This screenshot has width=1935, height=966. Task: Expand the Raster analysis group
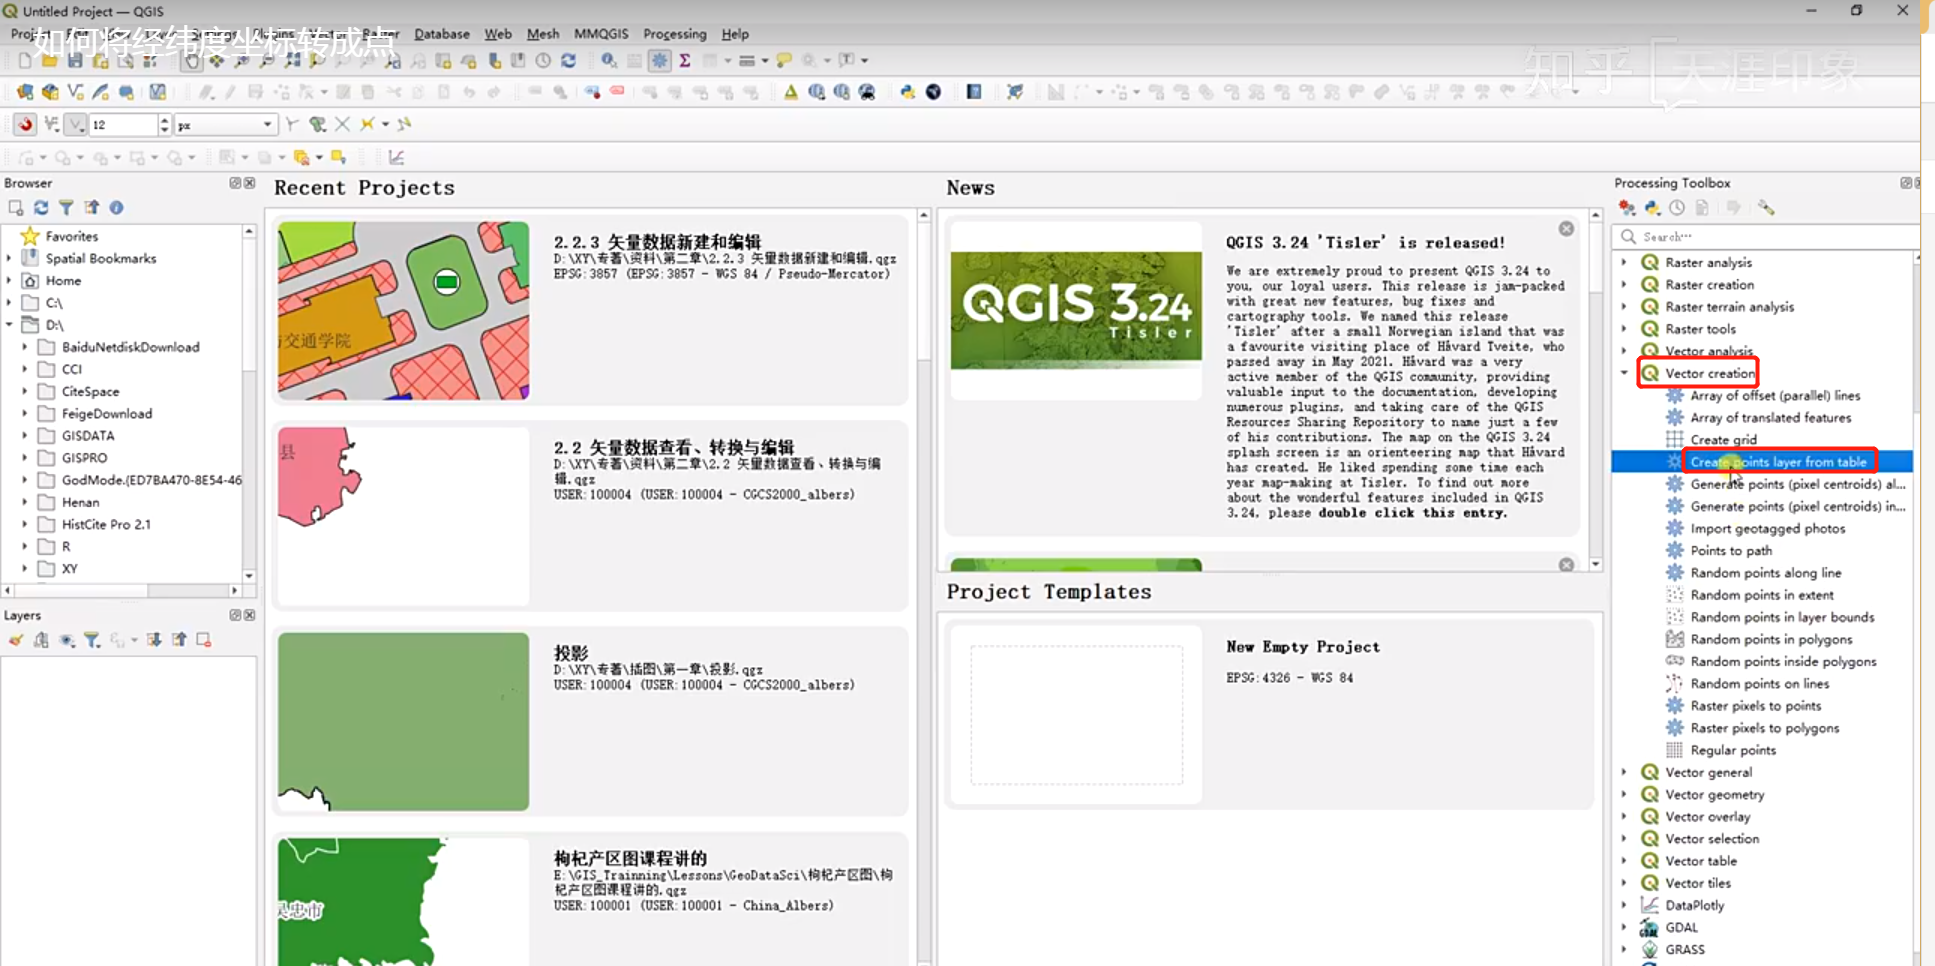pos(1624,262)
